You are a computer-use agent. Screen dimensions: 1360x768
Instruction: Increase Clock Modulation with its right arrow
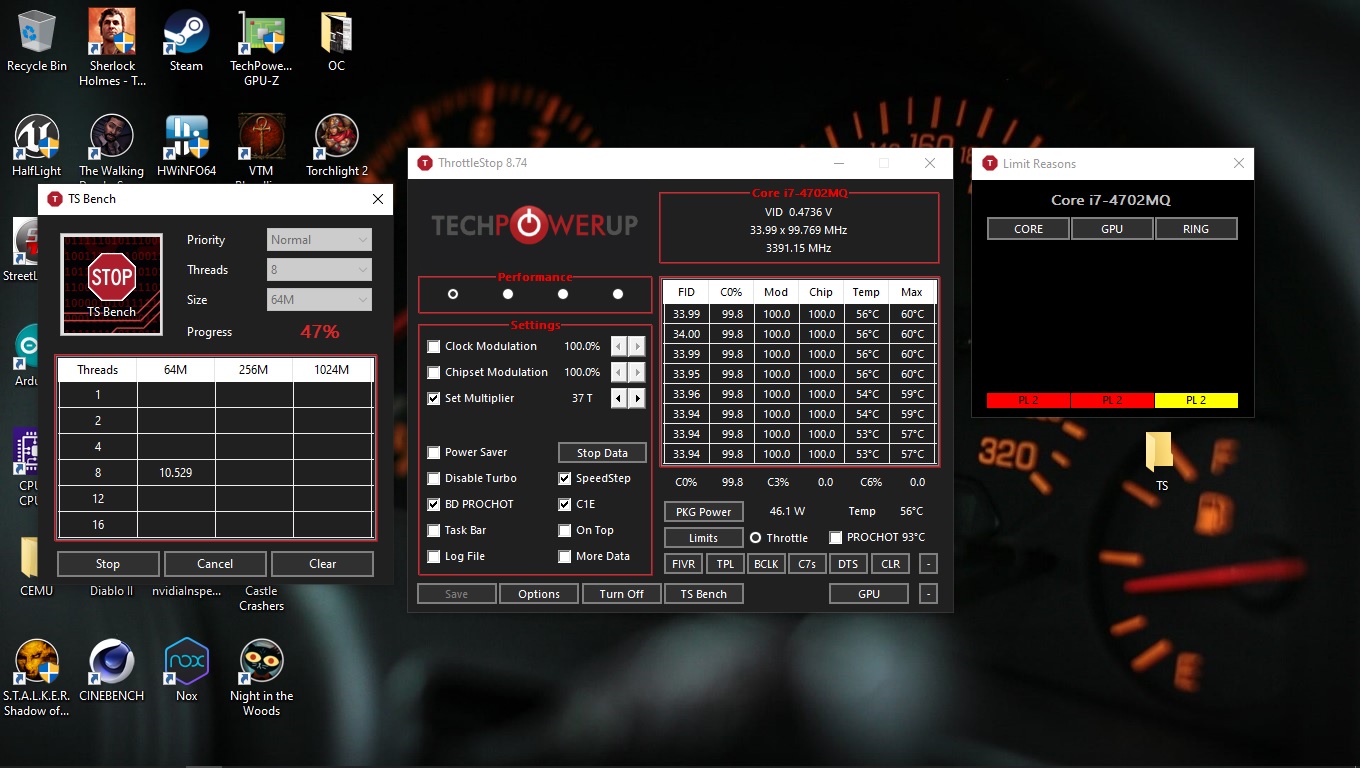637,346
